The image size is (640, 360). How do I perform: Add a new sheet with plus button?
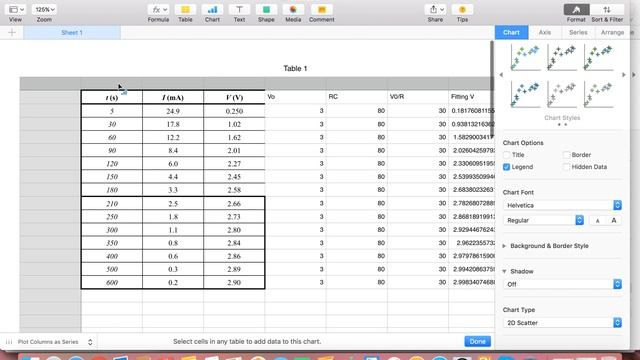(12, 32)
